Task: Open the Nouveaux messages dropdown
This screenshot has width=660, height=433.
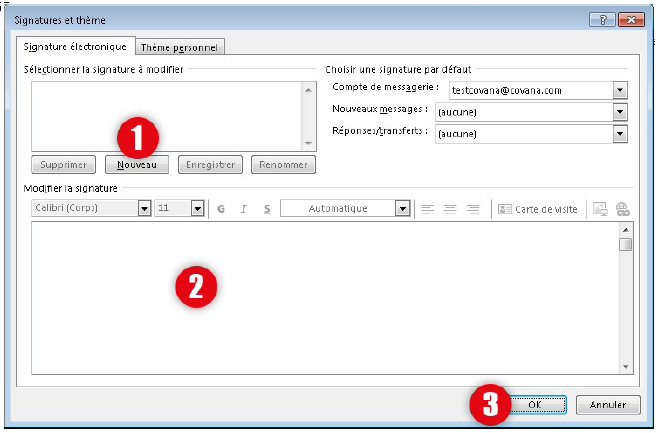Action: 620,112
